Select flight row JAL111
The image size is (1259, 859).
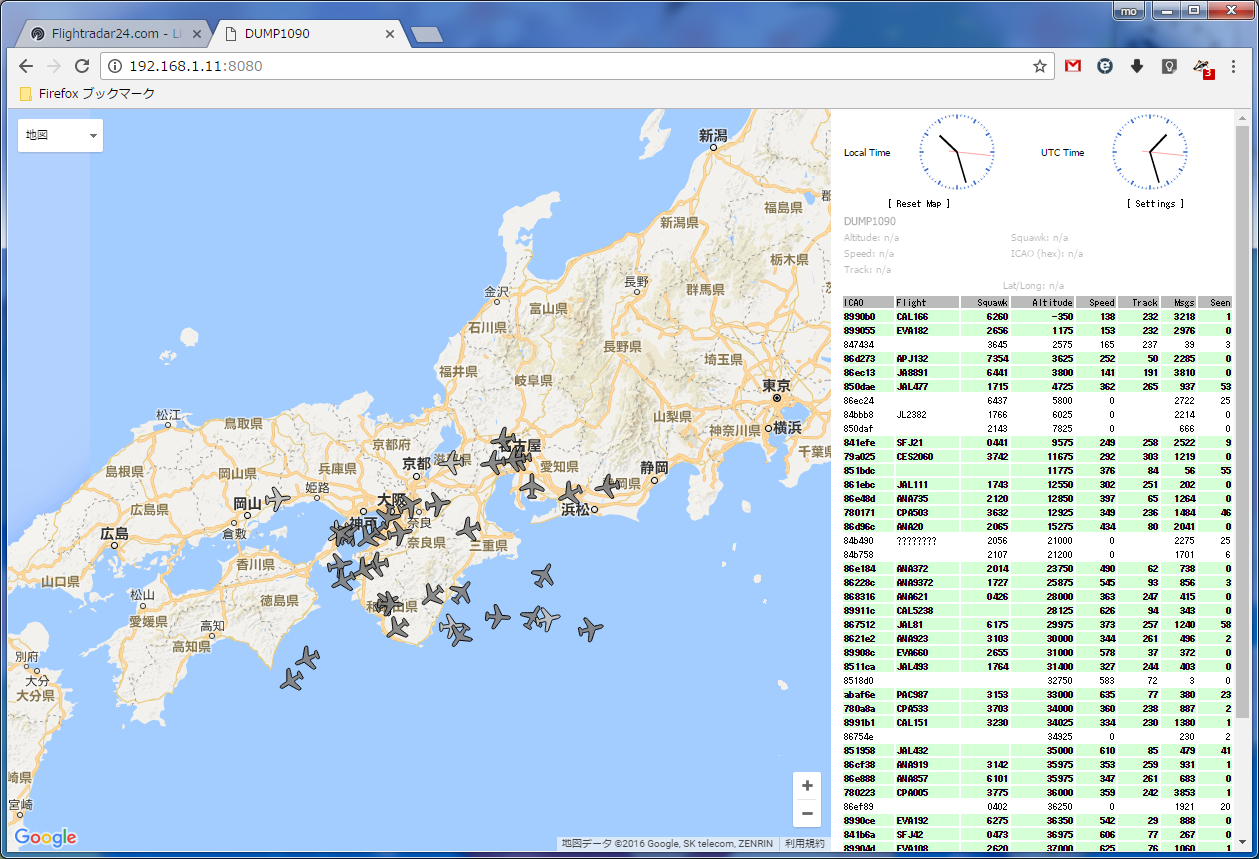pyautogui.click(x=1037, y=484)
